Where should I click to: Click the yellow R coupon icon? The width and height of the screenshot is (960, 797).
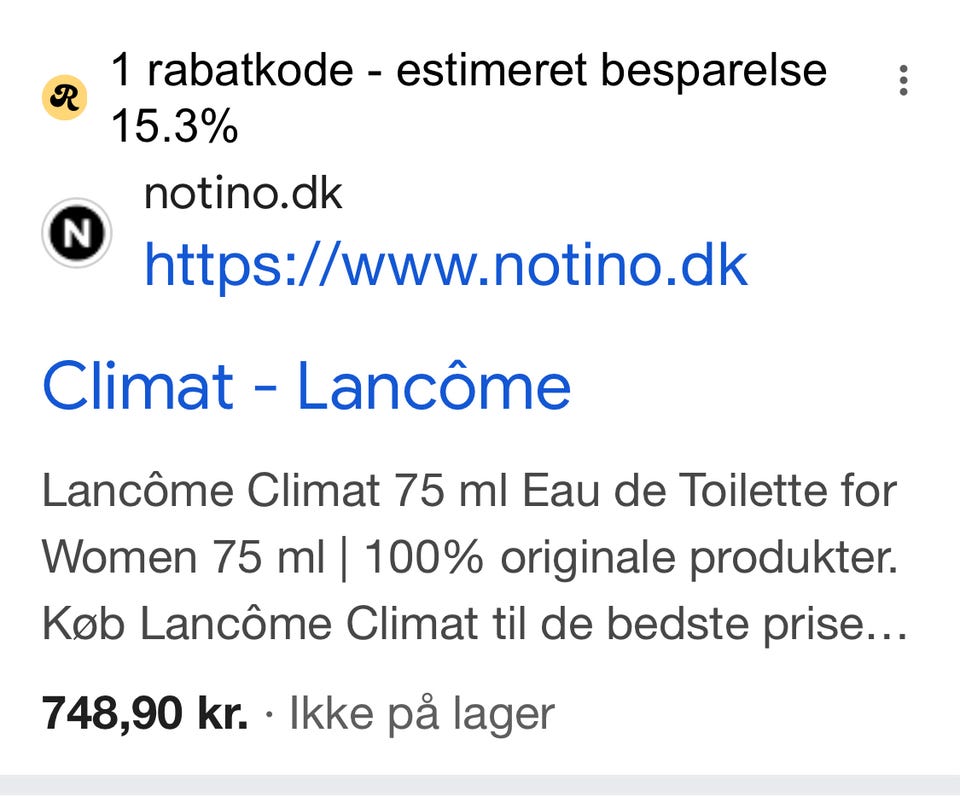(x=64, y=97)
